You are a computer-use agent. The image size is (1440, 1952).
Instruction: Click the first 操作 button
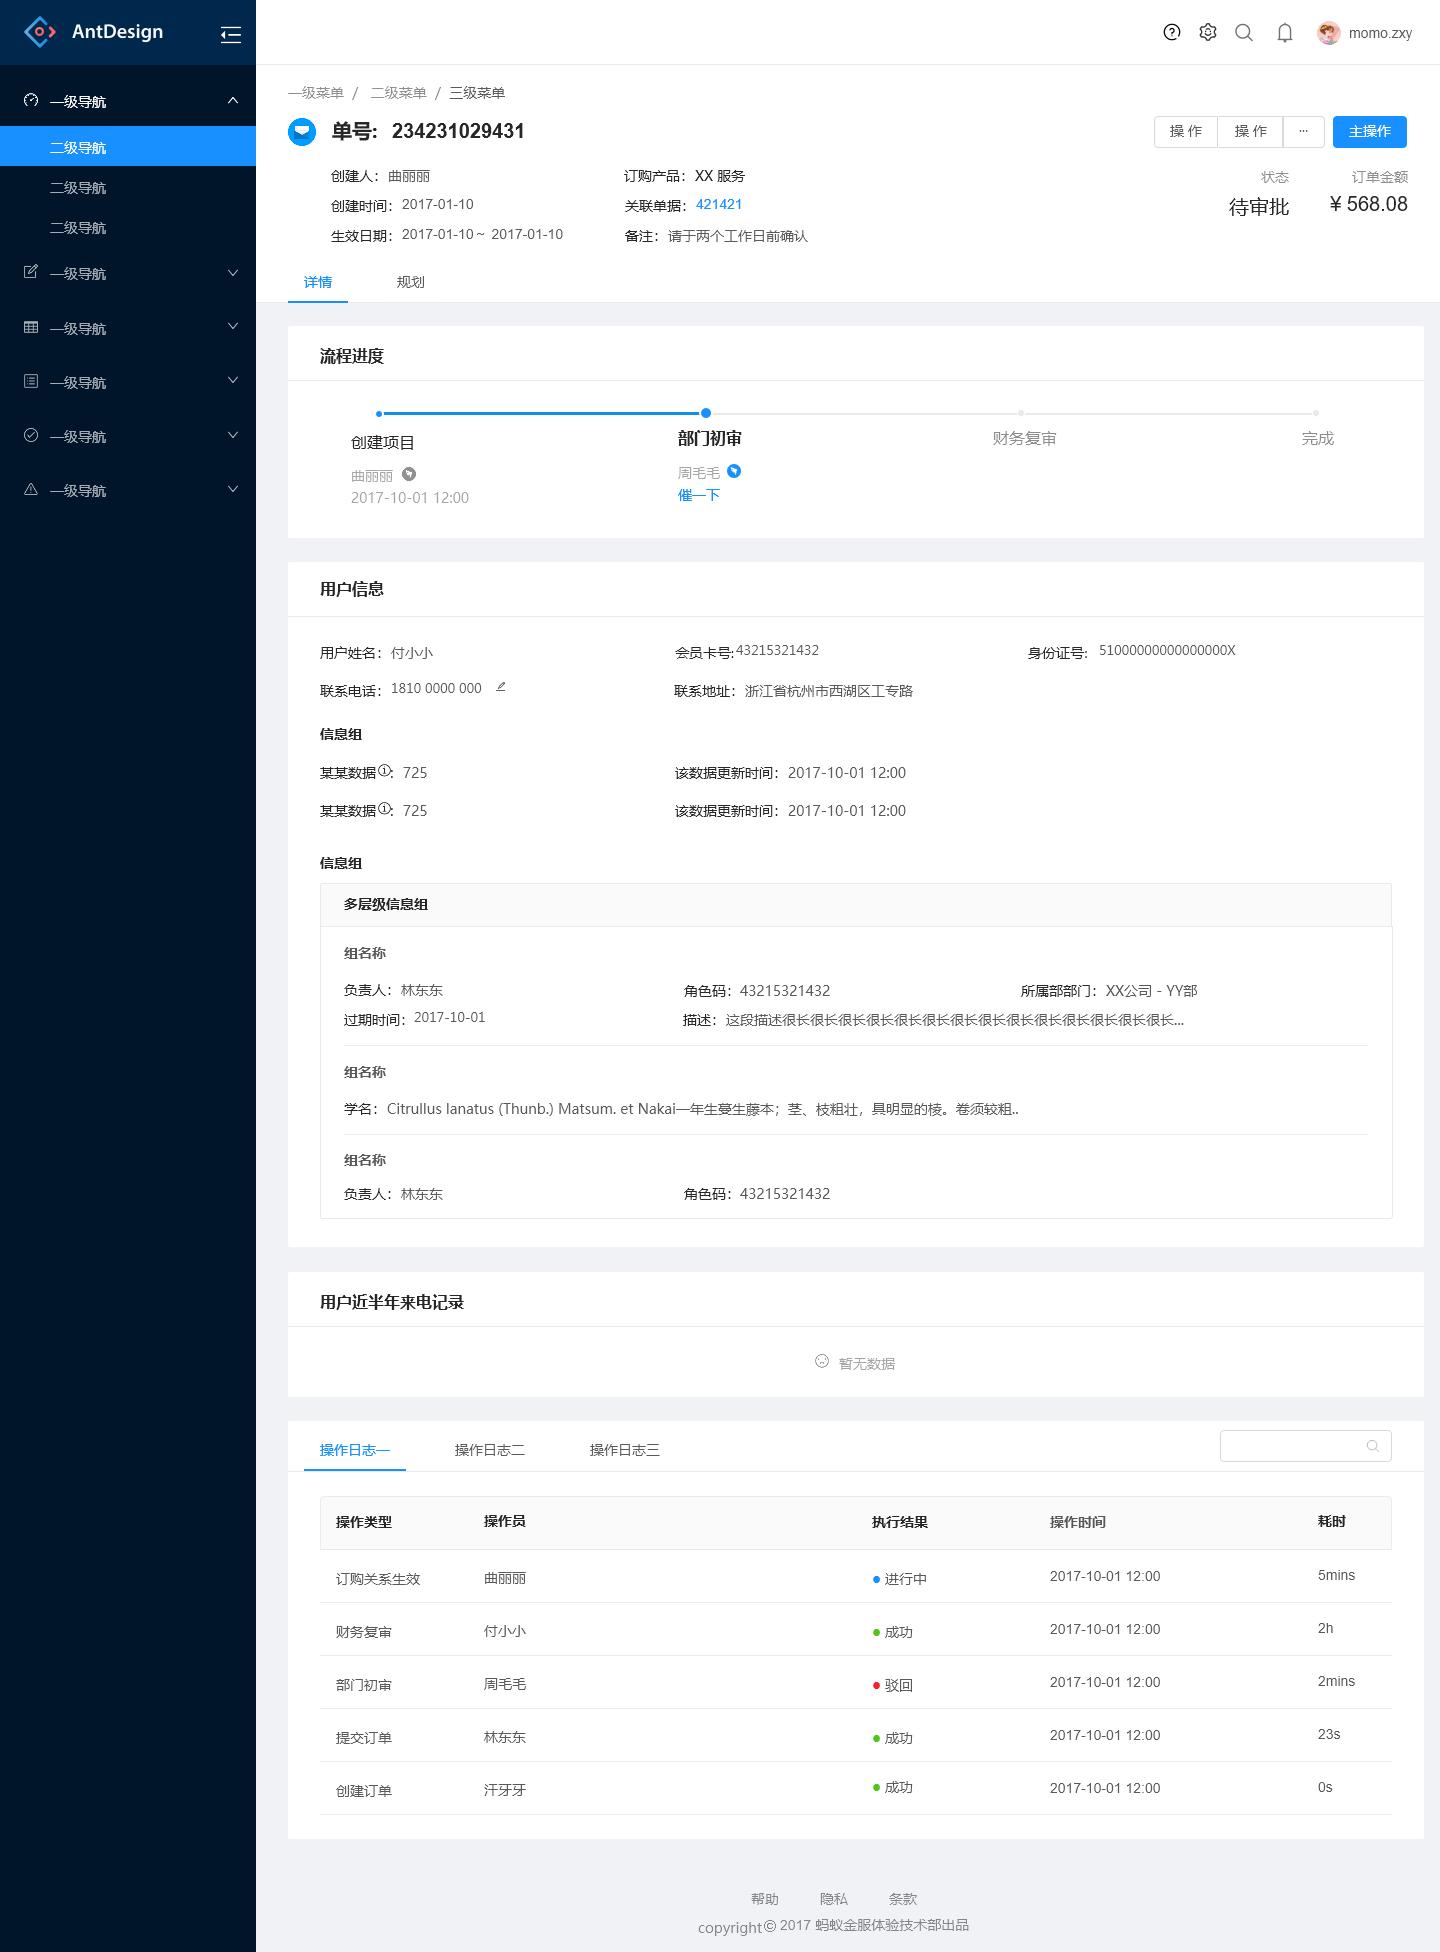[x=1186, y=132]
